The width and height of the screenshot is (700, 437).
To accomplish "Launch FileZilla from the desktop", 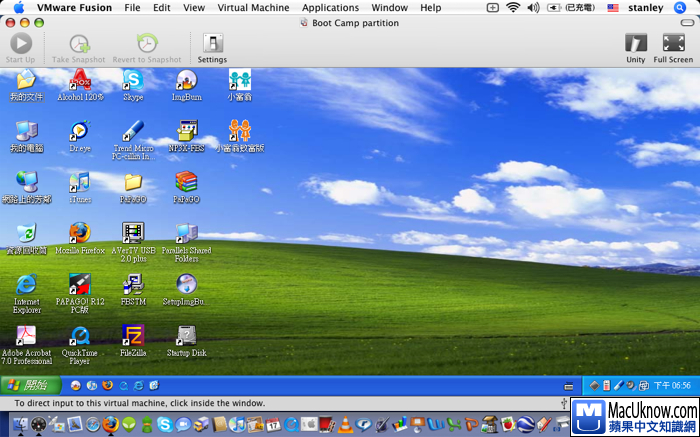I will pos(133,338).
